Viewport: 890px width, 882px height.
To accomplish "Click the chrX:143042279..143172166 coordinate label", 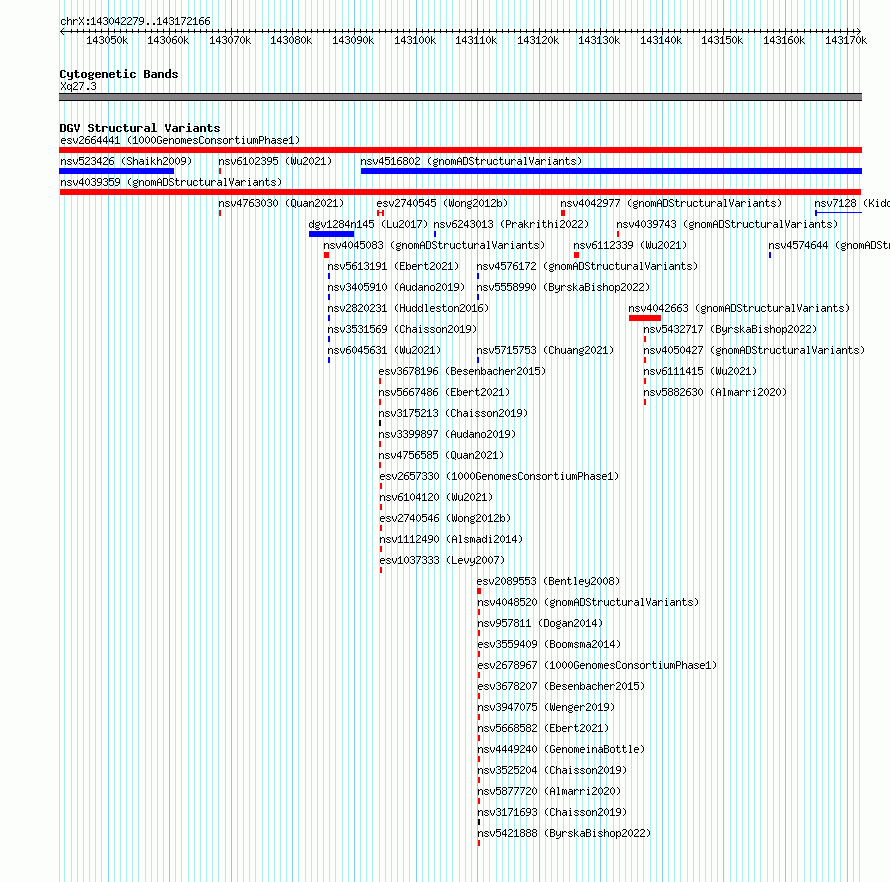I will click(x=135, y=22).
